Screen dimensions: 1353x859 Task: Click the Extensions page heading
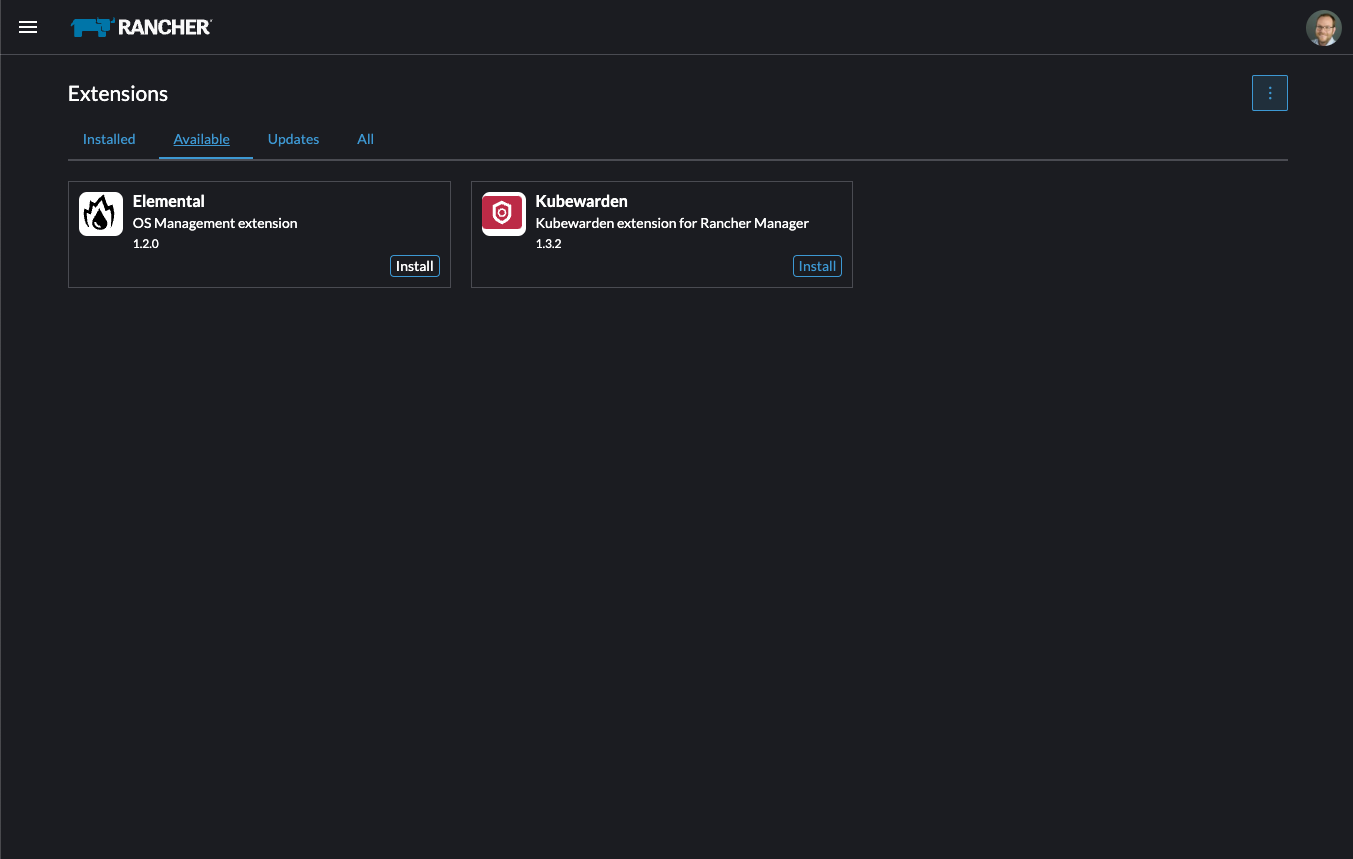118,94
